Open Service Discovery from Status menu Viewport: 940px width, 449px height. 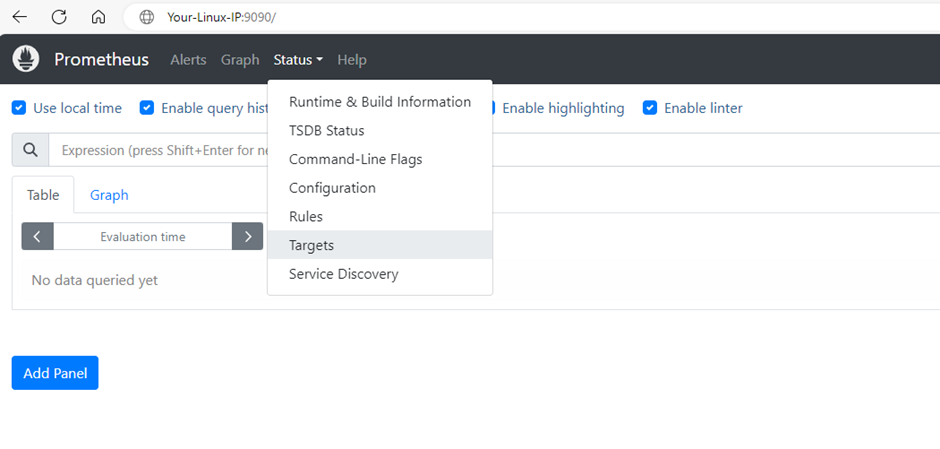[343, 274]
